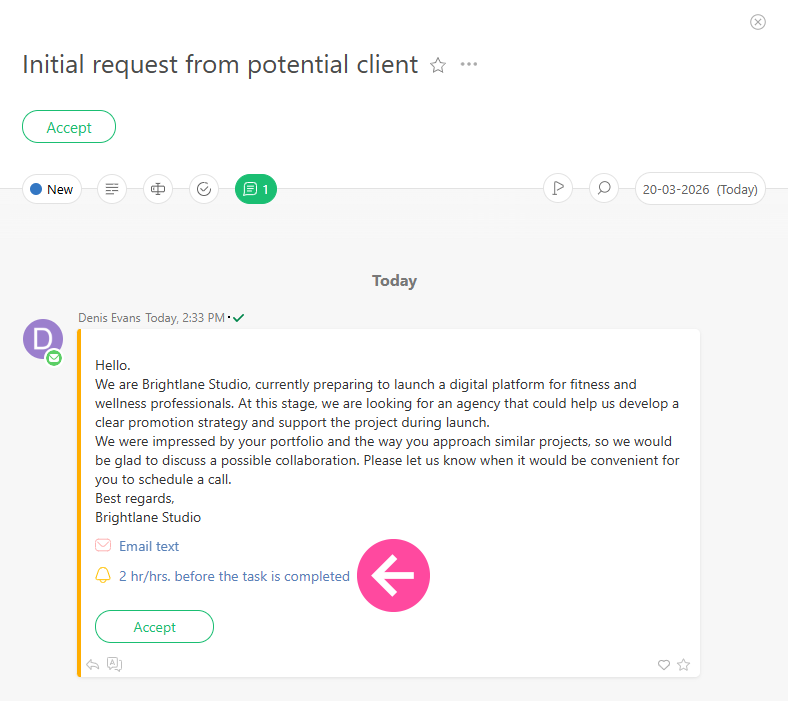Click the flag priority icon
Viewport: 788px width, 701px height.
tap(558, 188)
